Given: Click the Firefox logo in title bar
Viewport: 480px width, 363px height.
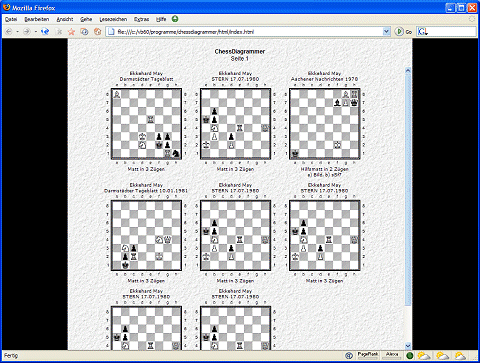Looking at the screenshot, I should (7, 7).
